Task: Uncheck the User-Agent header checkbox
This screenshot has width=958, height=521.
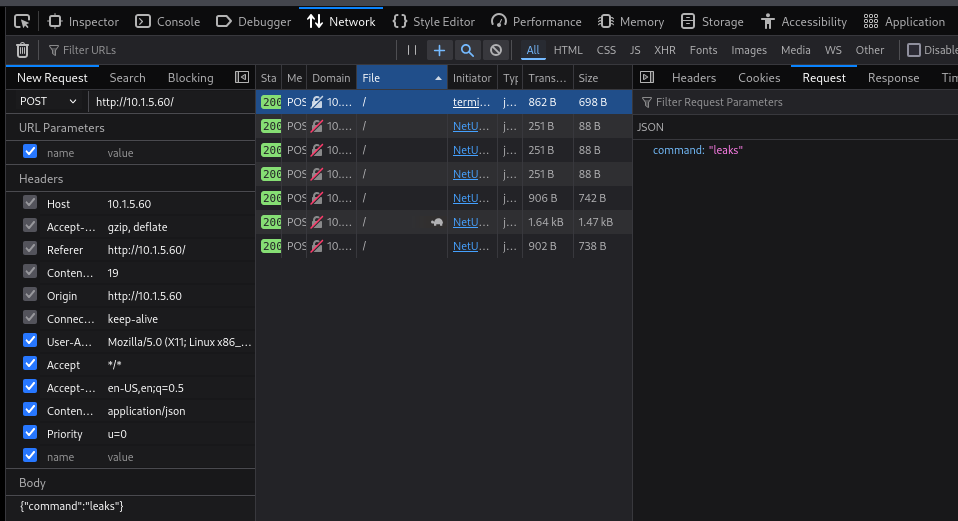Action: click(x=30, y=341)
